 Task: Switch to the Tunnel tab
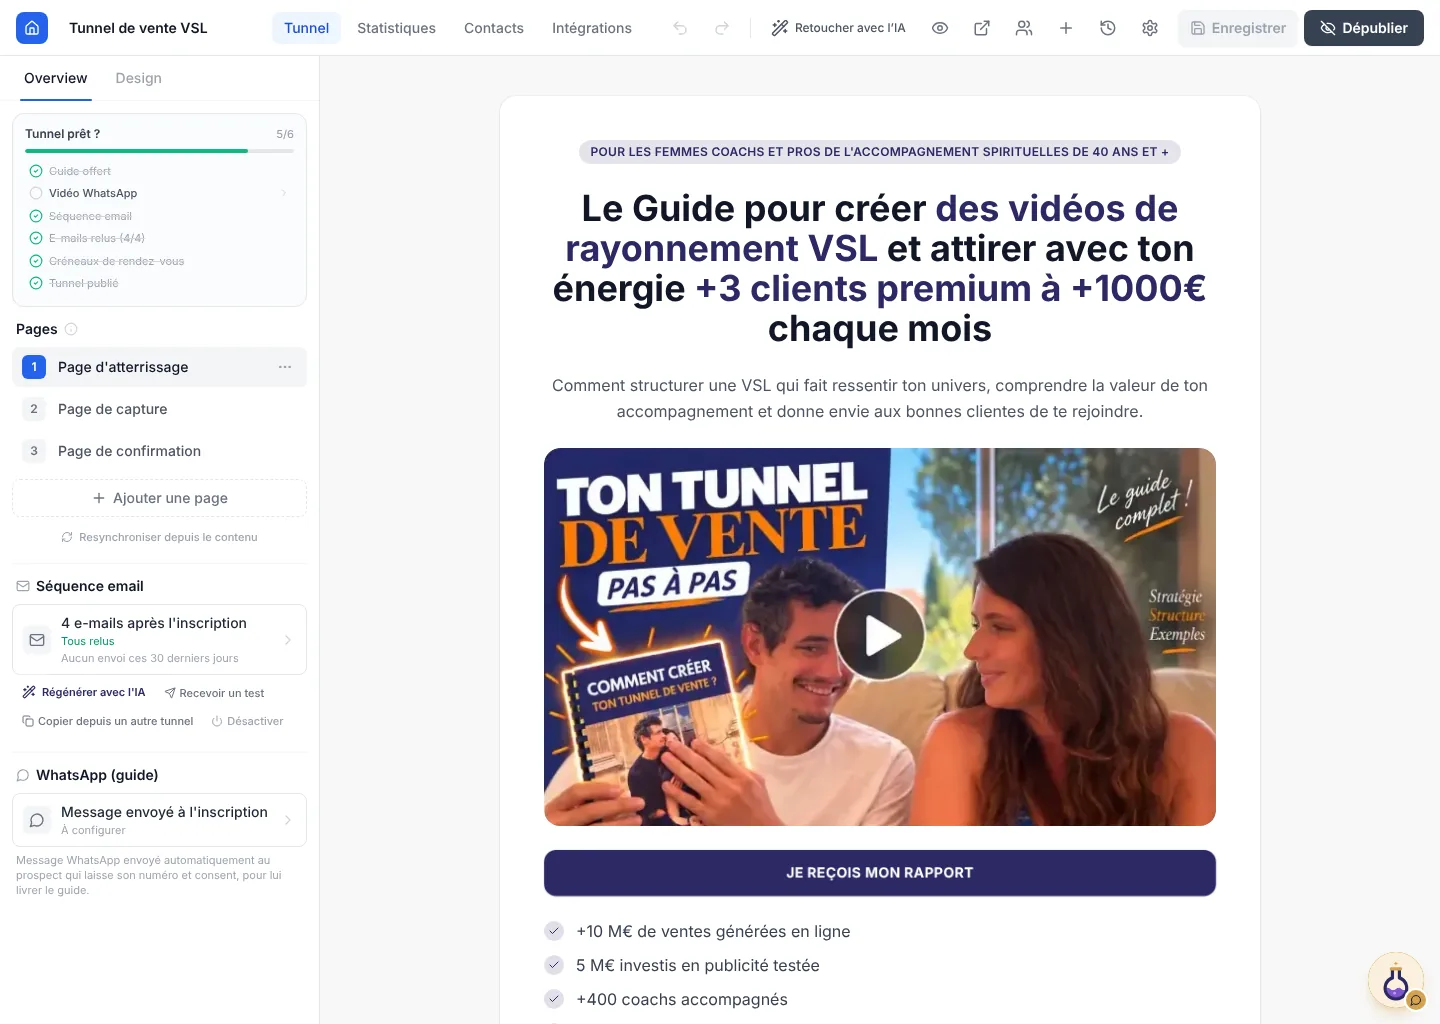[306, 28]
